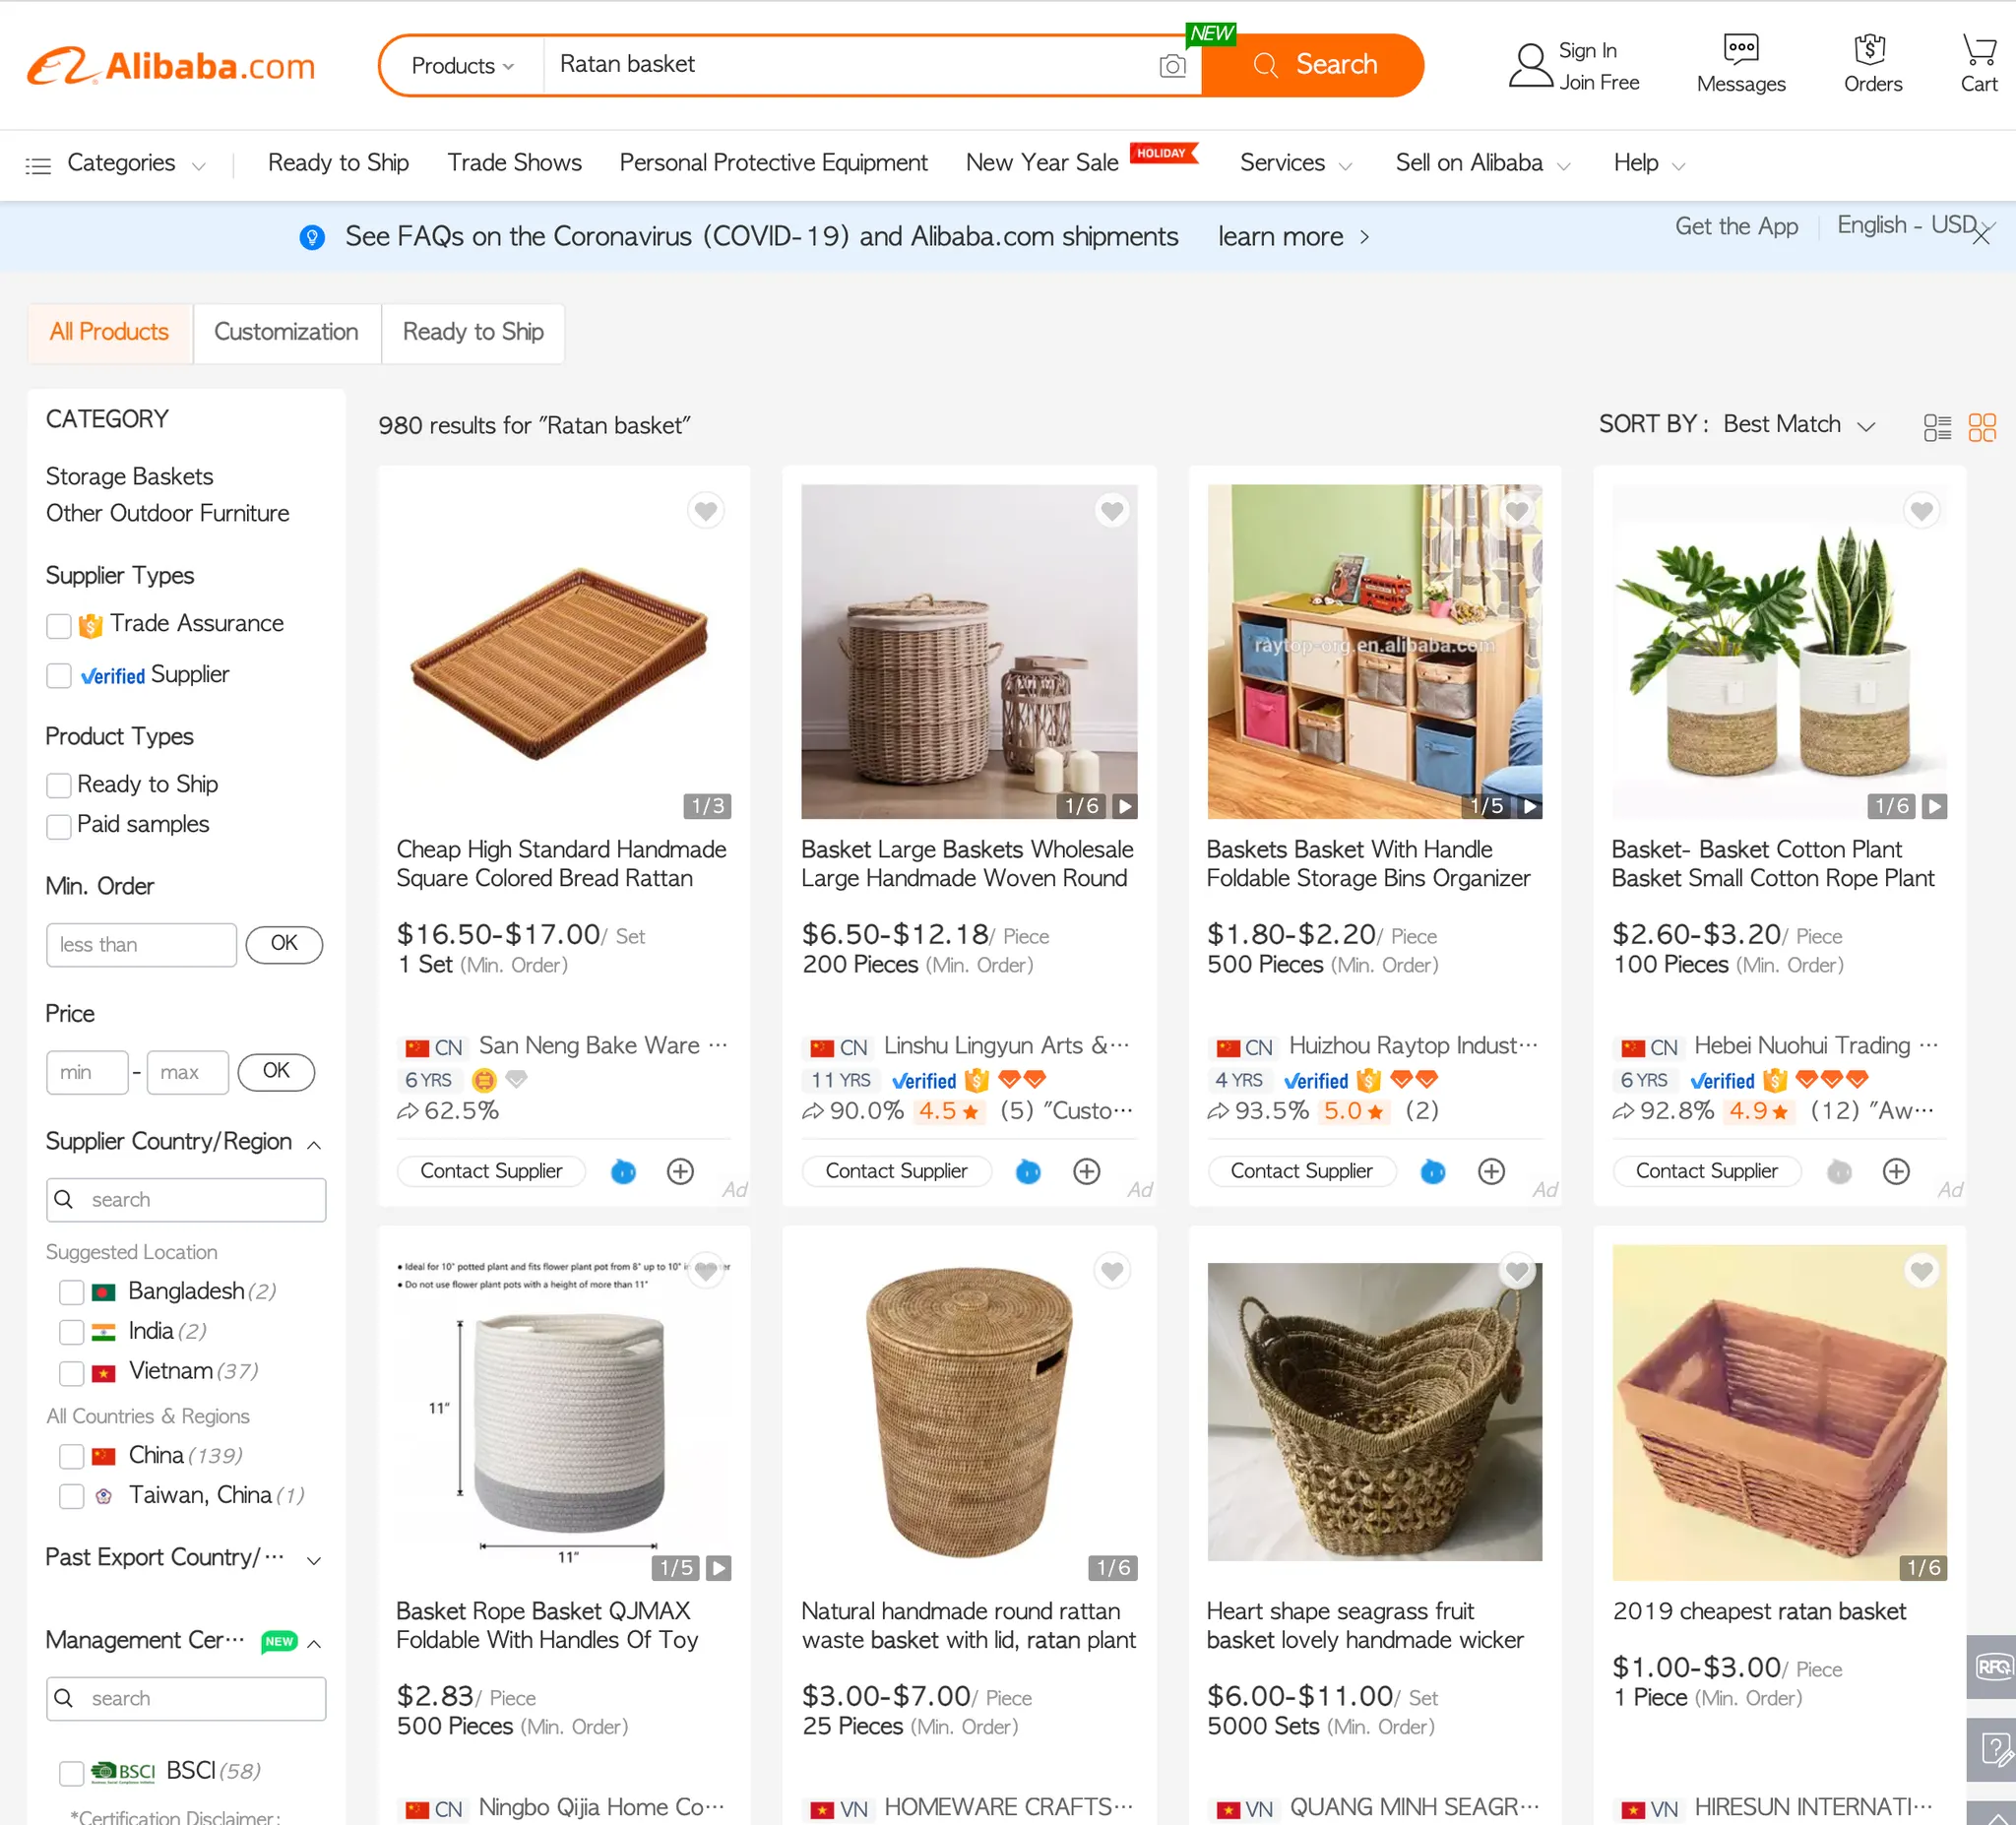The width and height of the screenshot is (2016, 1825).
Task: Click plus compare icon on Linshu Lingyun product
Action: tap(1086, 1171)
